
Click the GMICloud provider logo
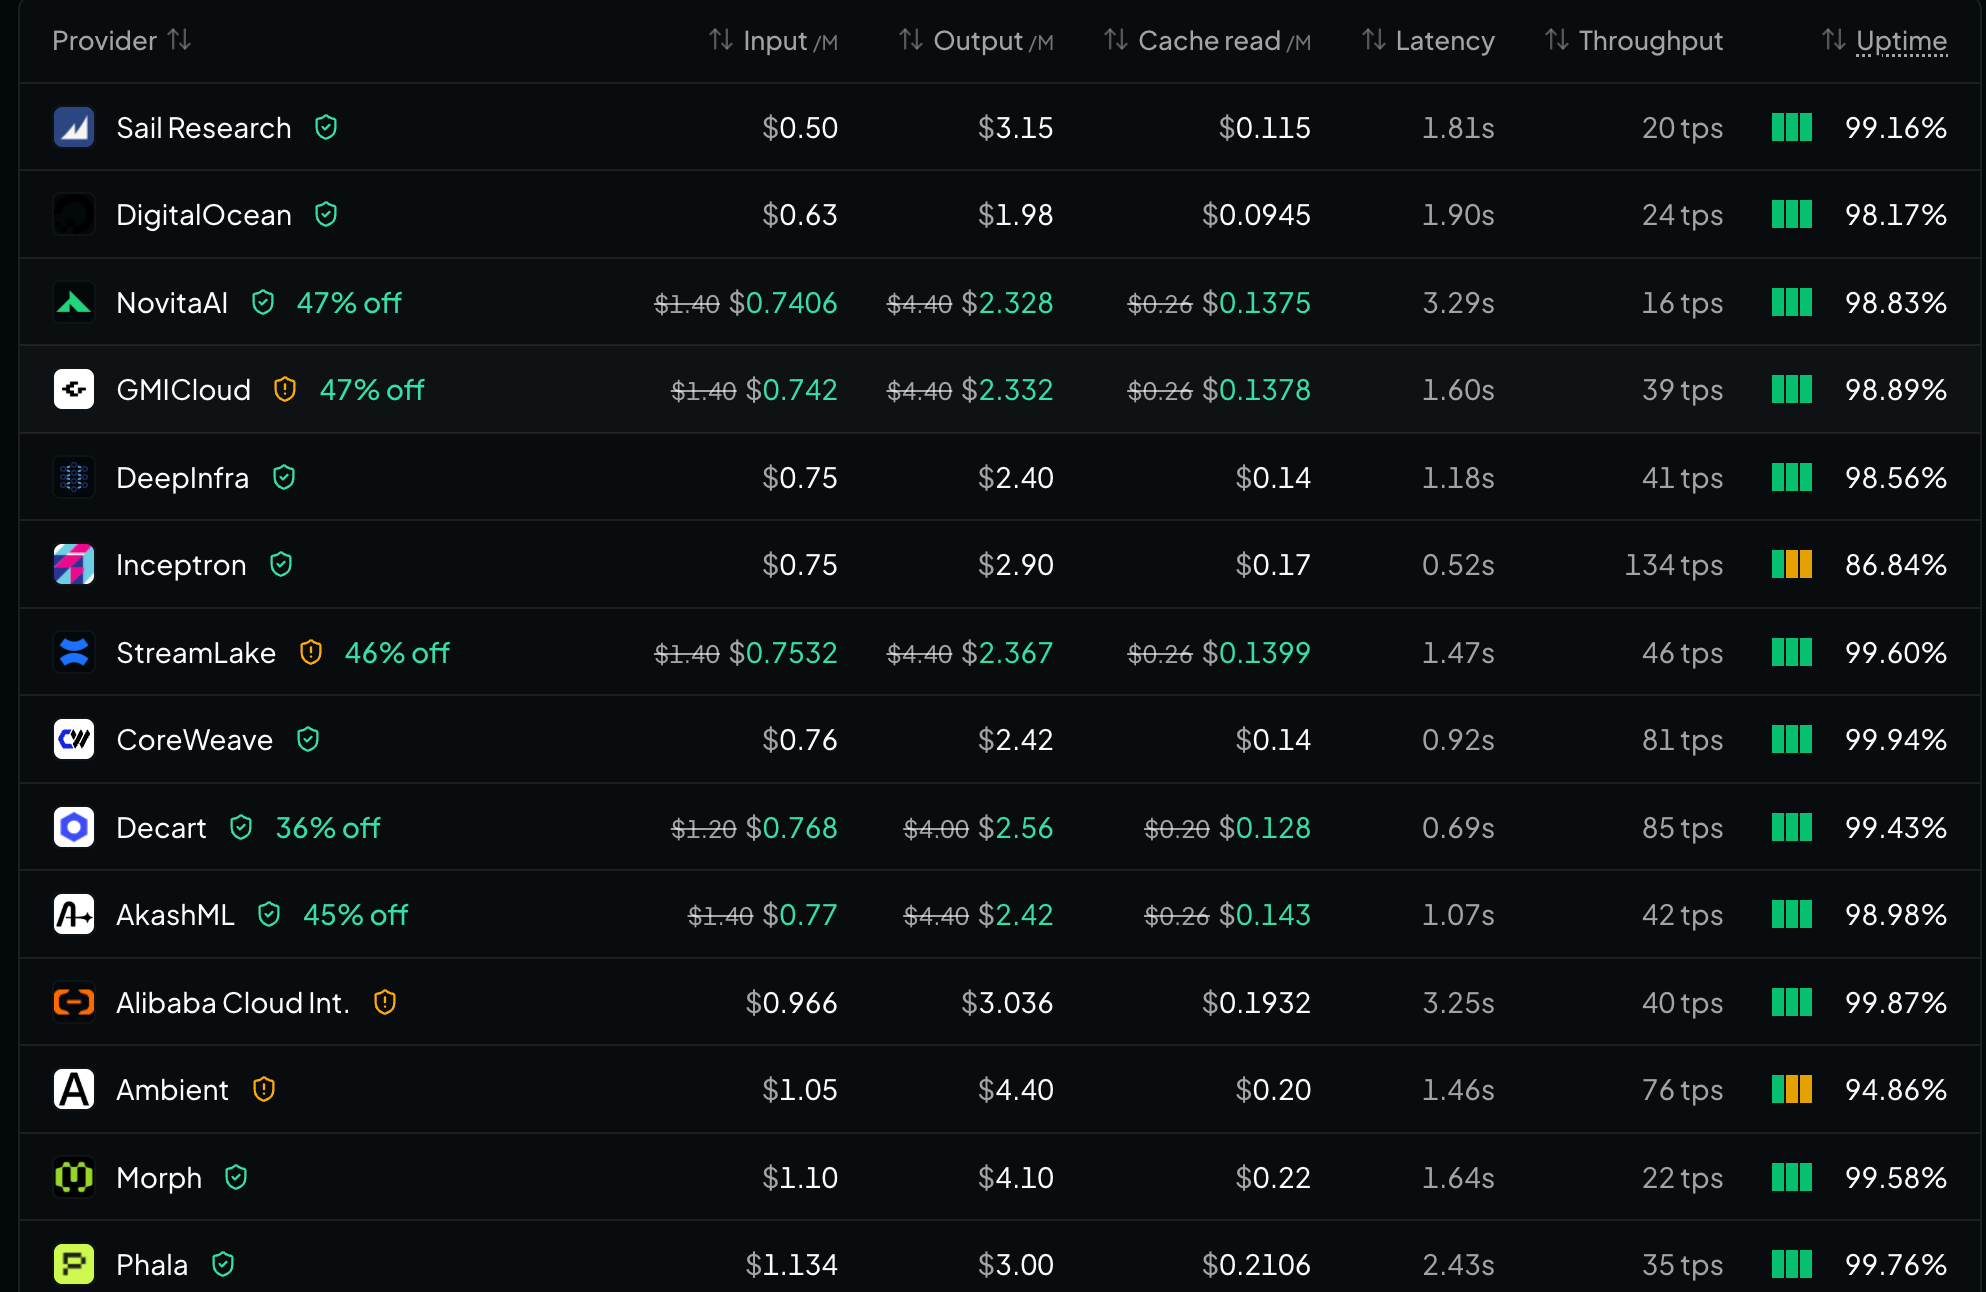coord(74,390)
